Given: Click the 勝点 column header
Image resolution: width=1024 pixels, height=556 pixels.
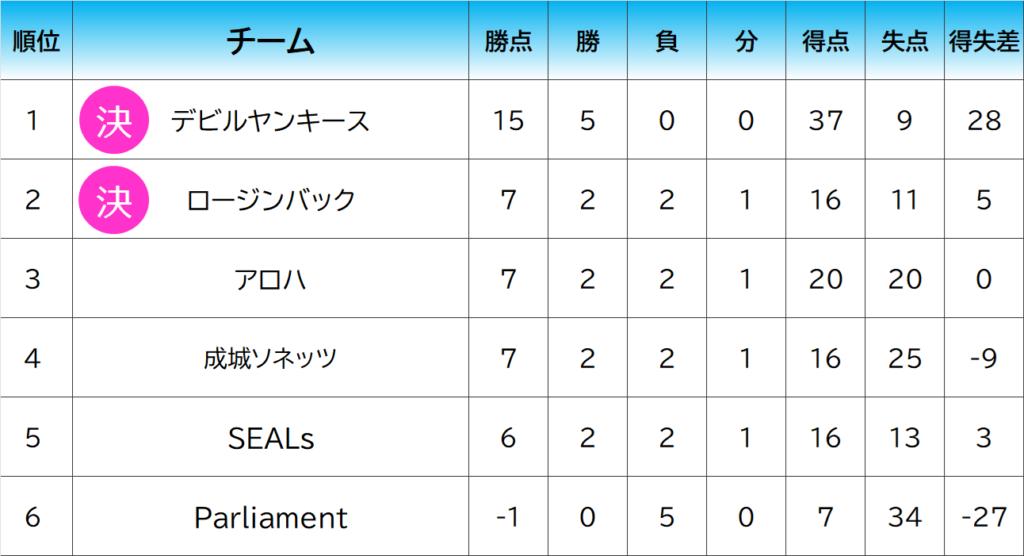Looking at the screenshot, I should point(508,42).
